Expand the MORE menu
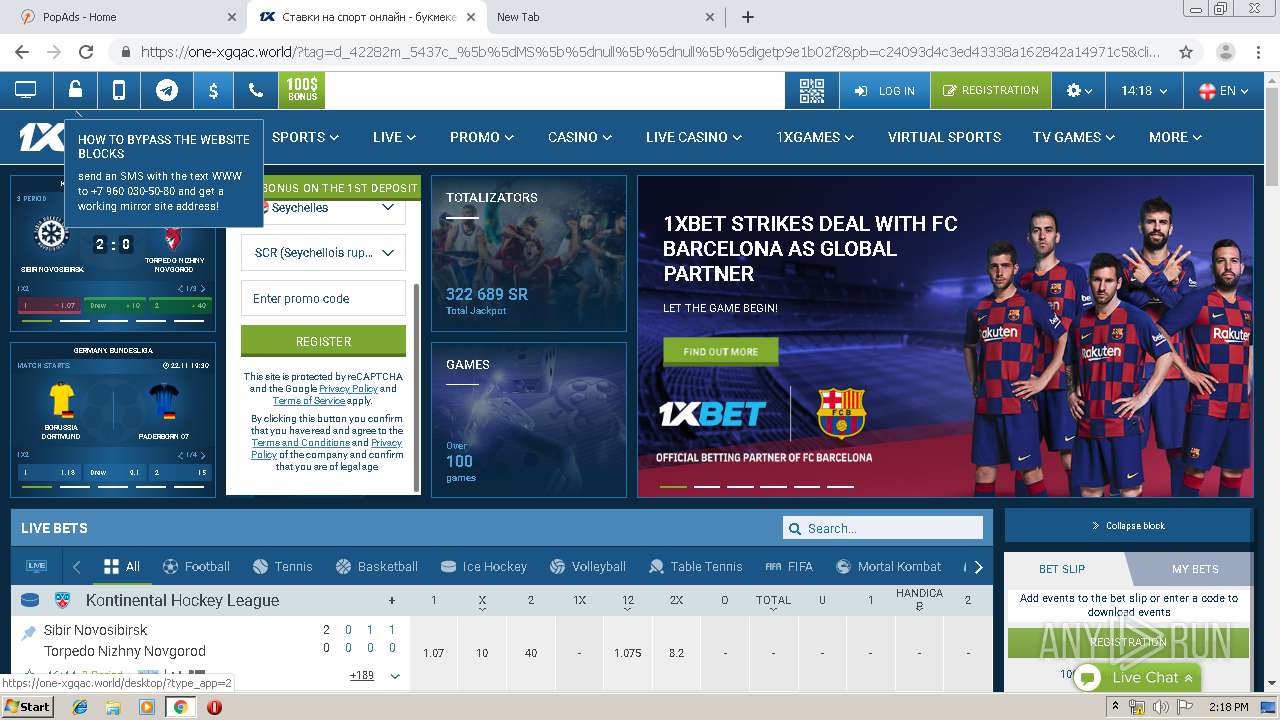This screenshot has width=1280, height=720. click(1175, 137)
